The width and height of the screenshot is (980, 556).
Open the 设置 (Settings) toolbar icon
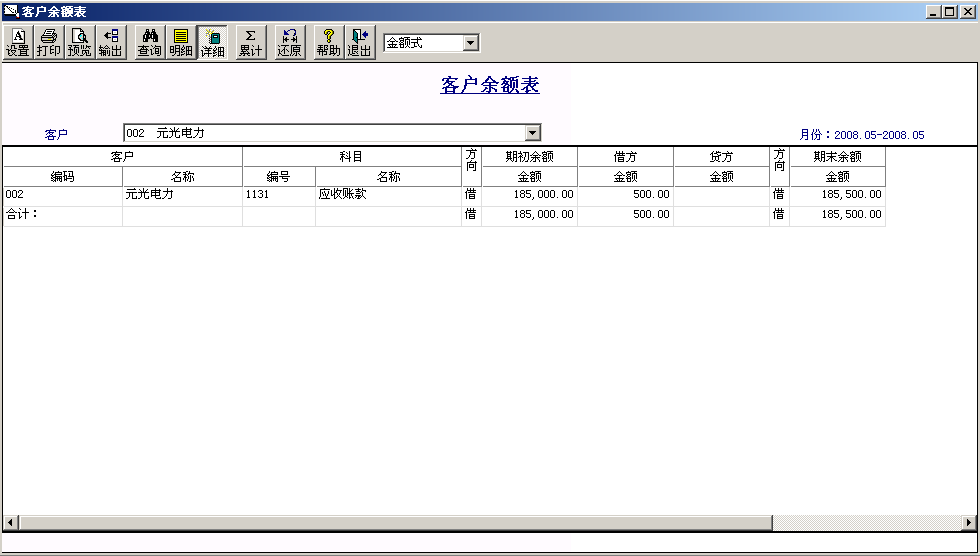[x=18, y=42]
